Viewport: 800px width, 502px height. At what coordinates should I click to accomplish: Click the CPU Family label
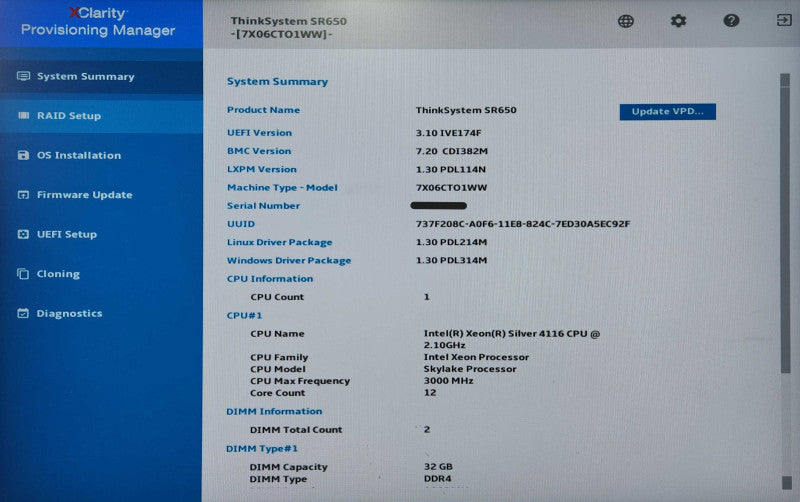(279, 357)
